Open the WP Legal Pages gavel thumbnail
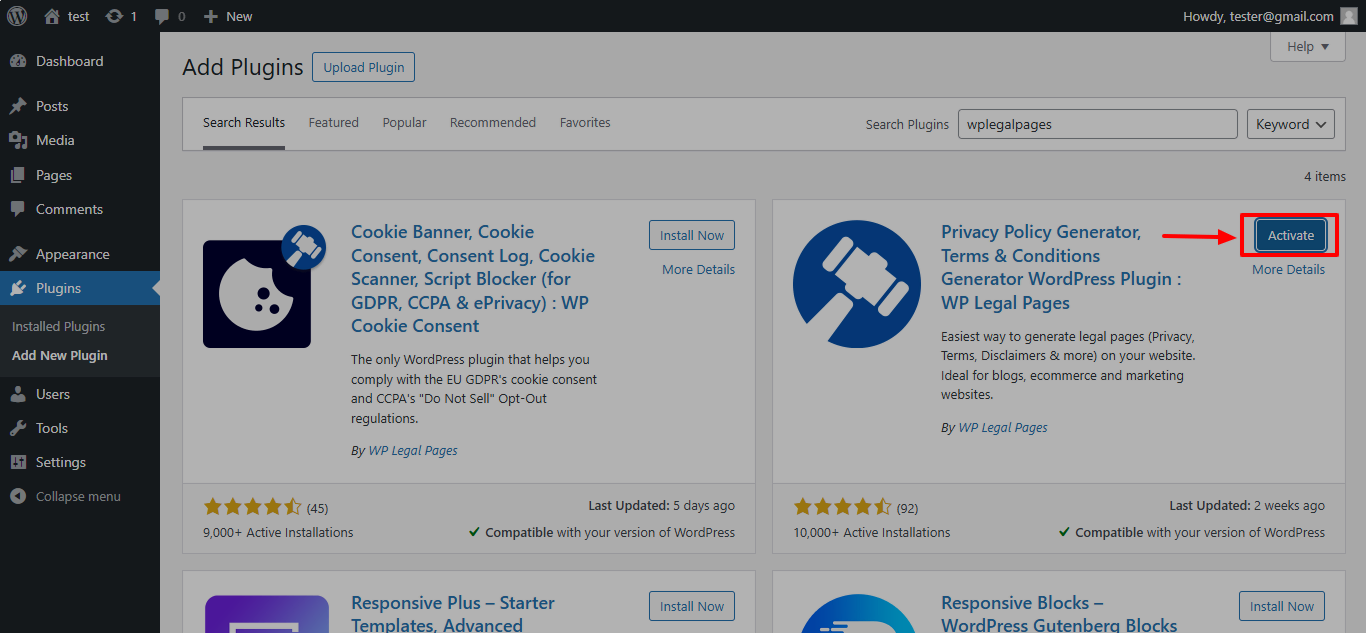The width and height of the screenshot is (1366, 633). [x=857, y=285]
